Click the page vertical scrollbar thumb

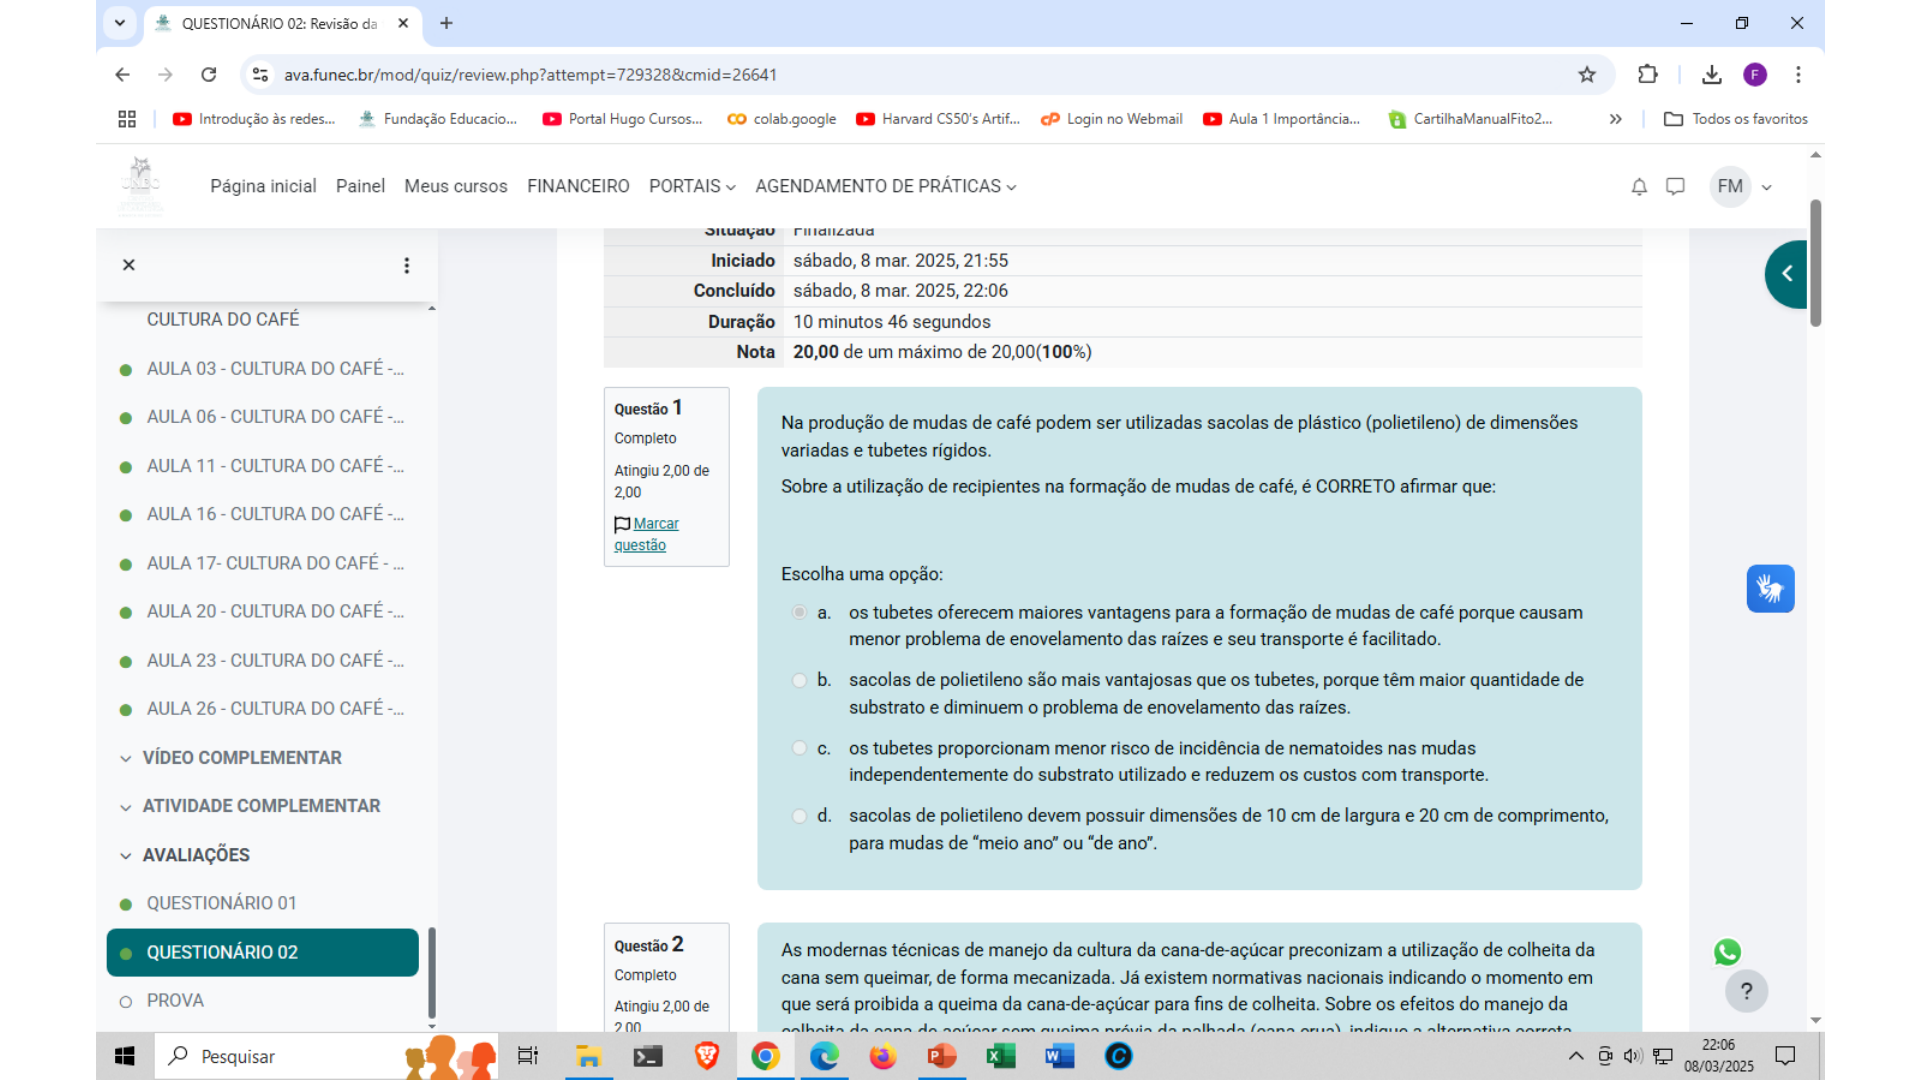[x=1815, y=262]
